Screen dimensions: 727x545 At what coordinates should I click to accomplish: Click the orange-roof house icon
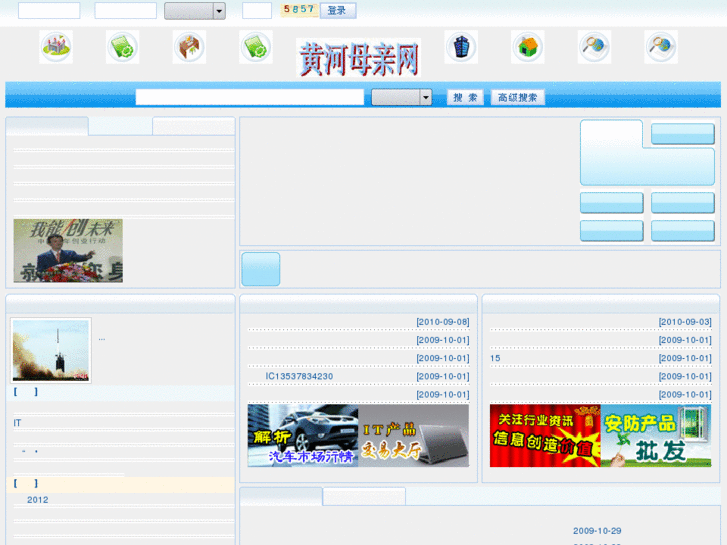[528, 47]
